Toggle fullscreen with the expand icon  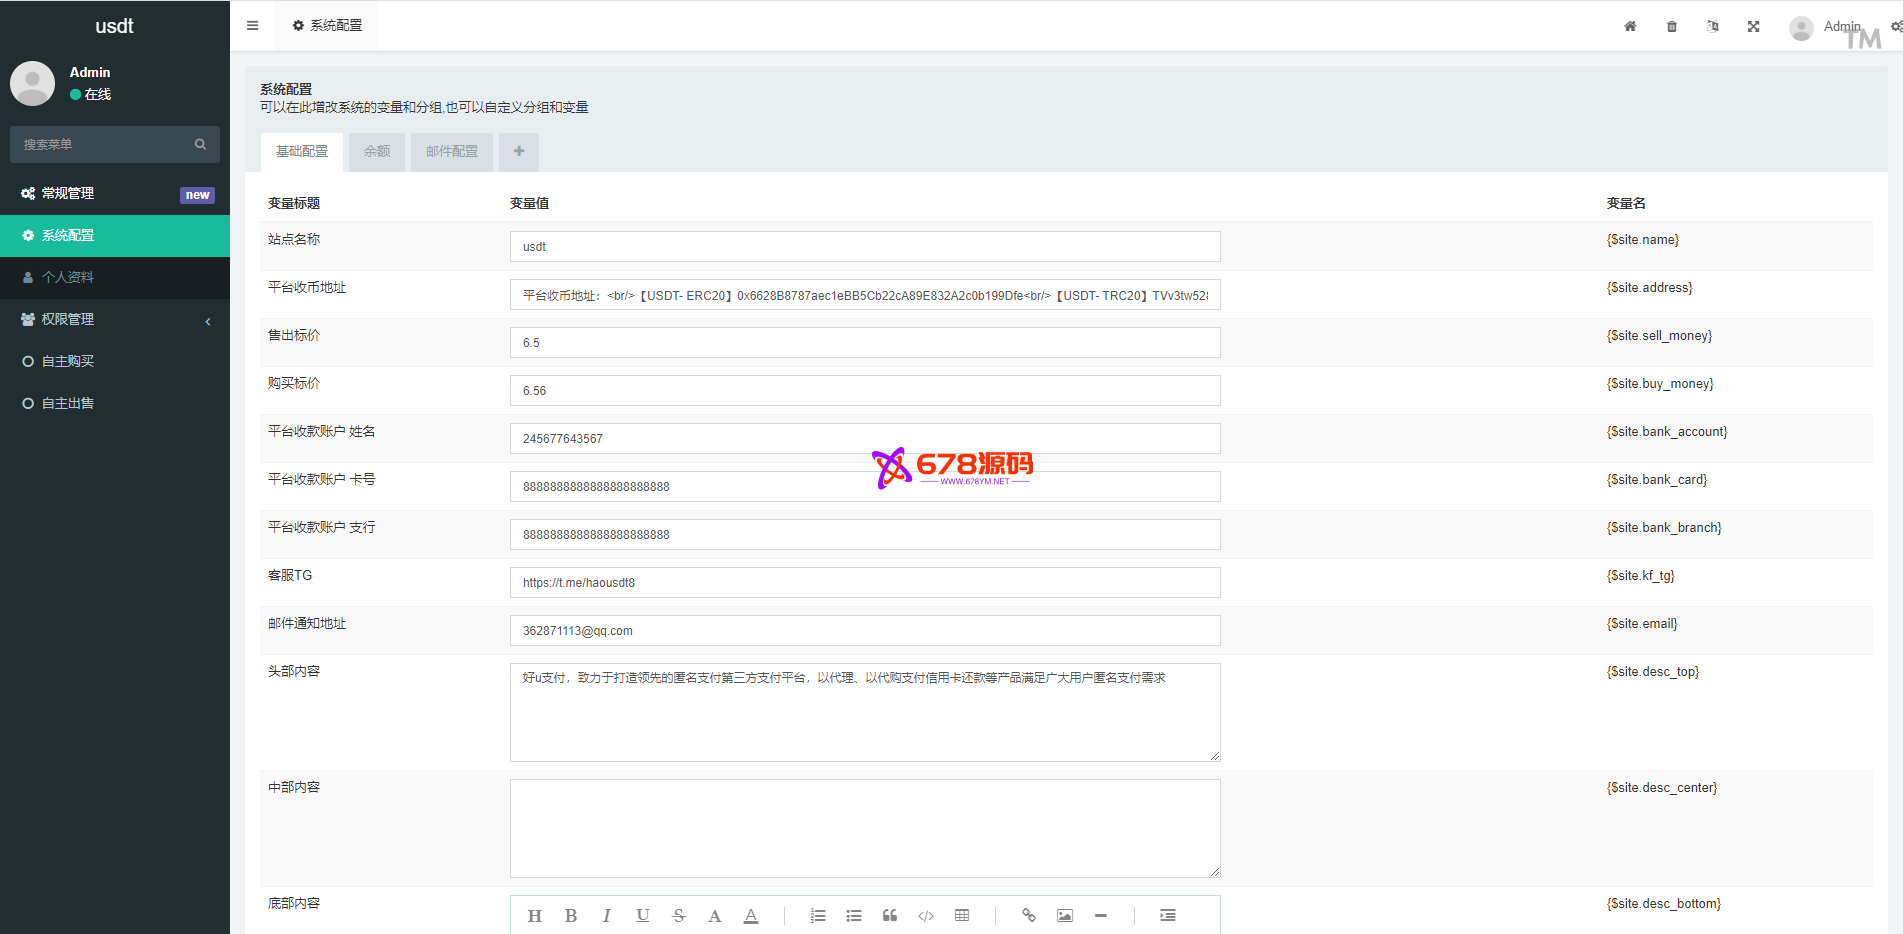[x=1754, y=27]
